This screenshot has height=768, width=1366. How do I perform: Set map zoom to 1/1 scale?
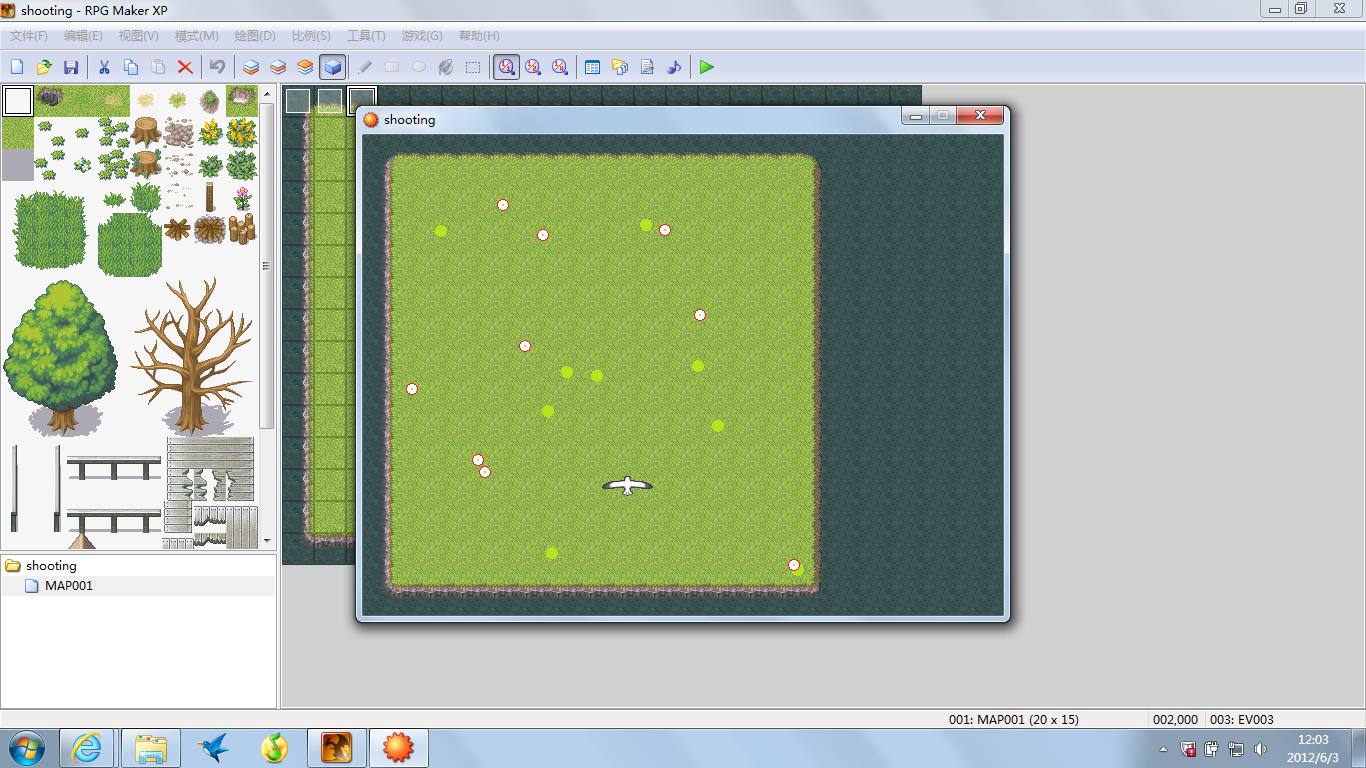[506, 67]
